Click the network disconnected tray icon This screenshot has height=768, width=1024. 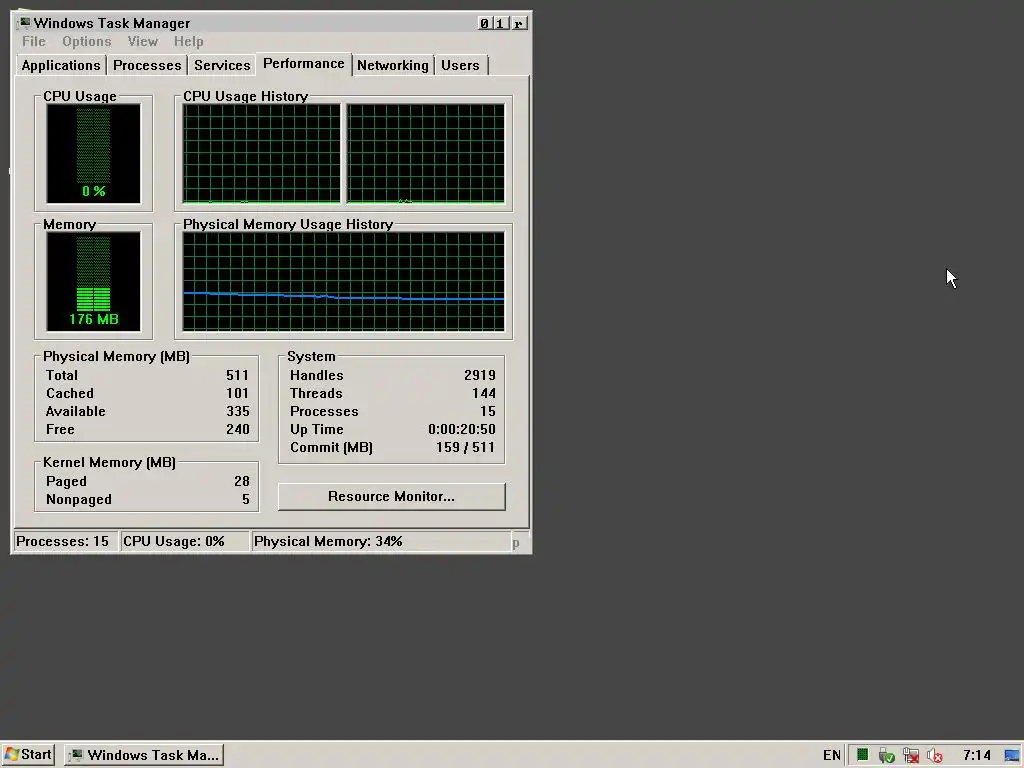910,756
